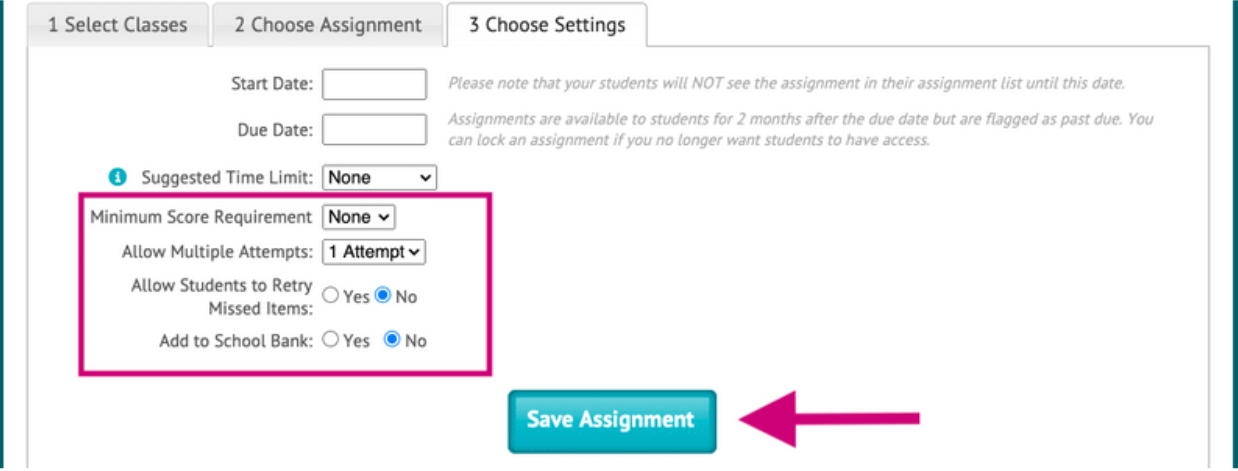Screen dimensions: 1238x471
Task: Click the 'Due Date:' label text
Action: coord(275,130)
